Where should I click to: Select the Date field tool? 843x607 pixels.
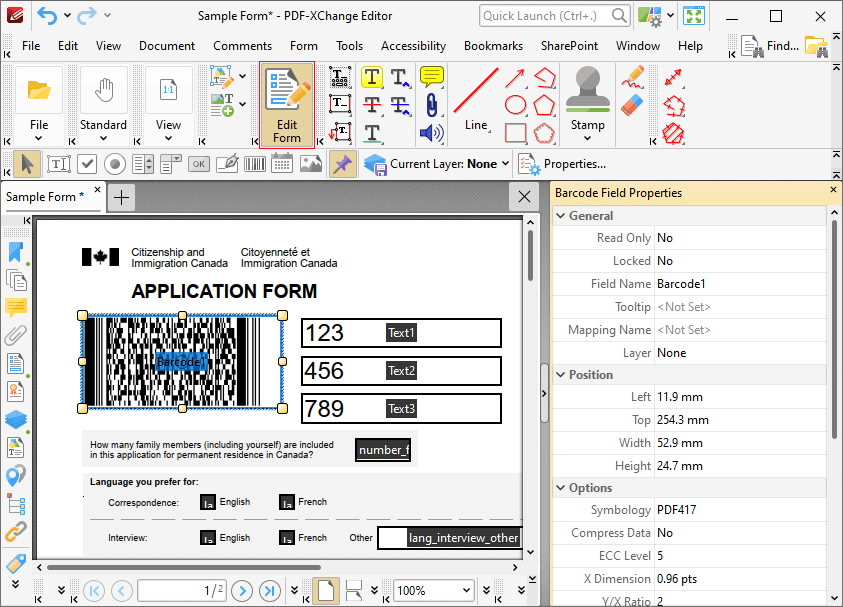click(x=282, y=164)
